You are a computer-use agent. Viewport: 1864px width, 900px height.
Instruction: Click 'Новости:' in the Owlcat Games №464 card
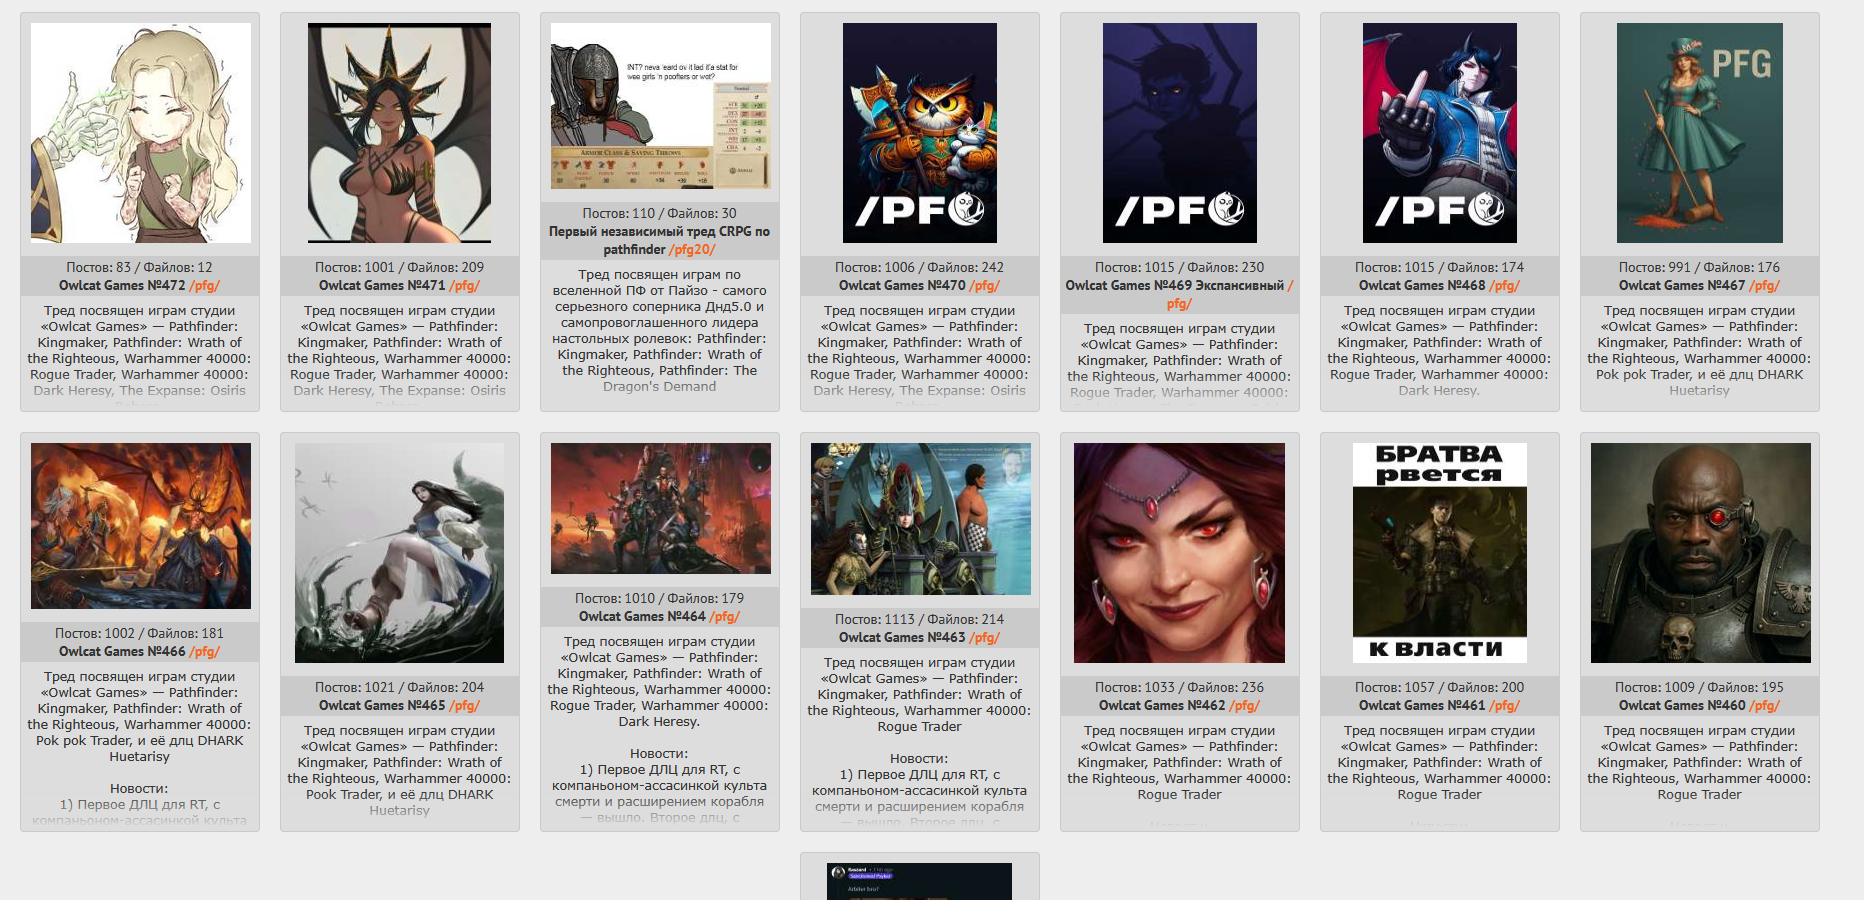pyautogui.click(x=660, y=753)
